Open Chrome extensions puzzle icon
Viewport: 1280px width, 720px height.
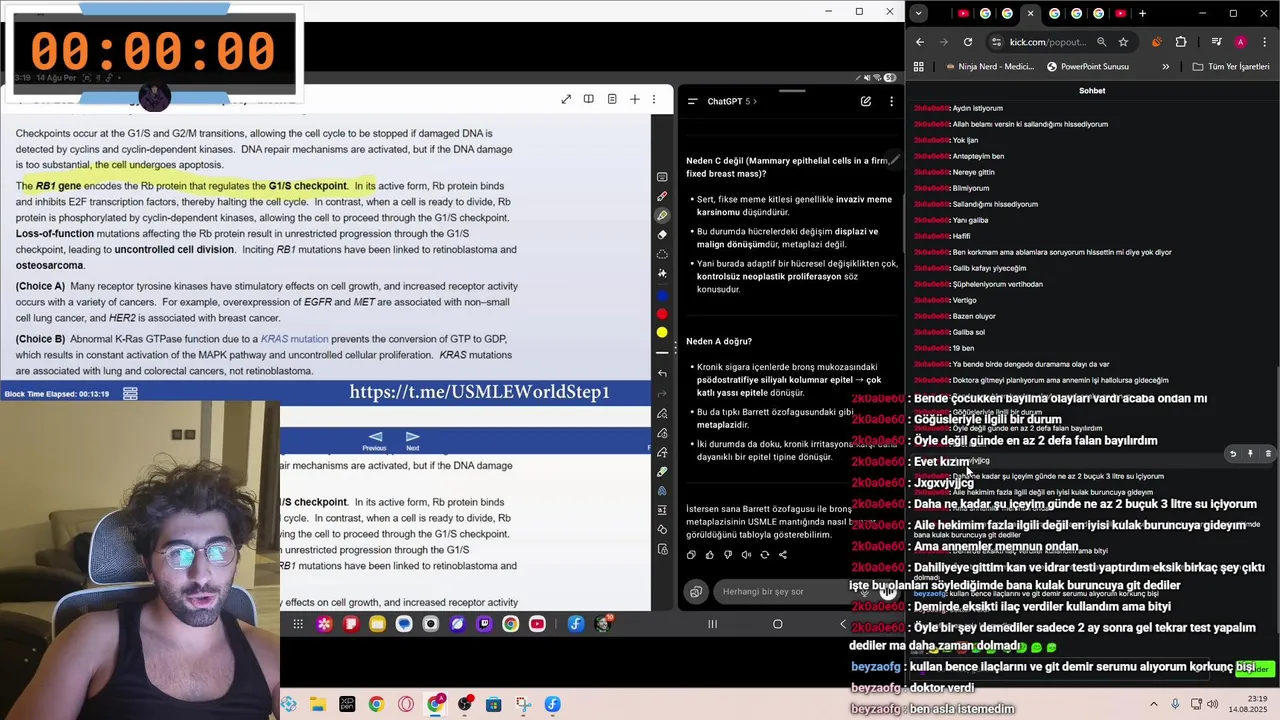pyautogui.click(x=1181, y=42)
